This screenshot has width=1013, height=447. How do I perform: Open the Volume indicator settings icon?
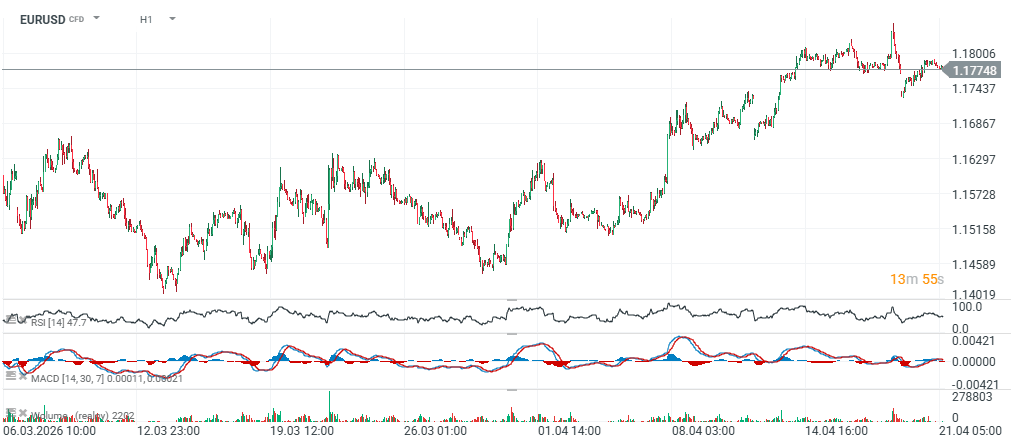9,413
